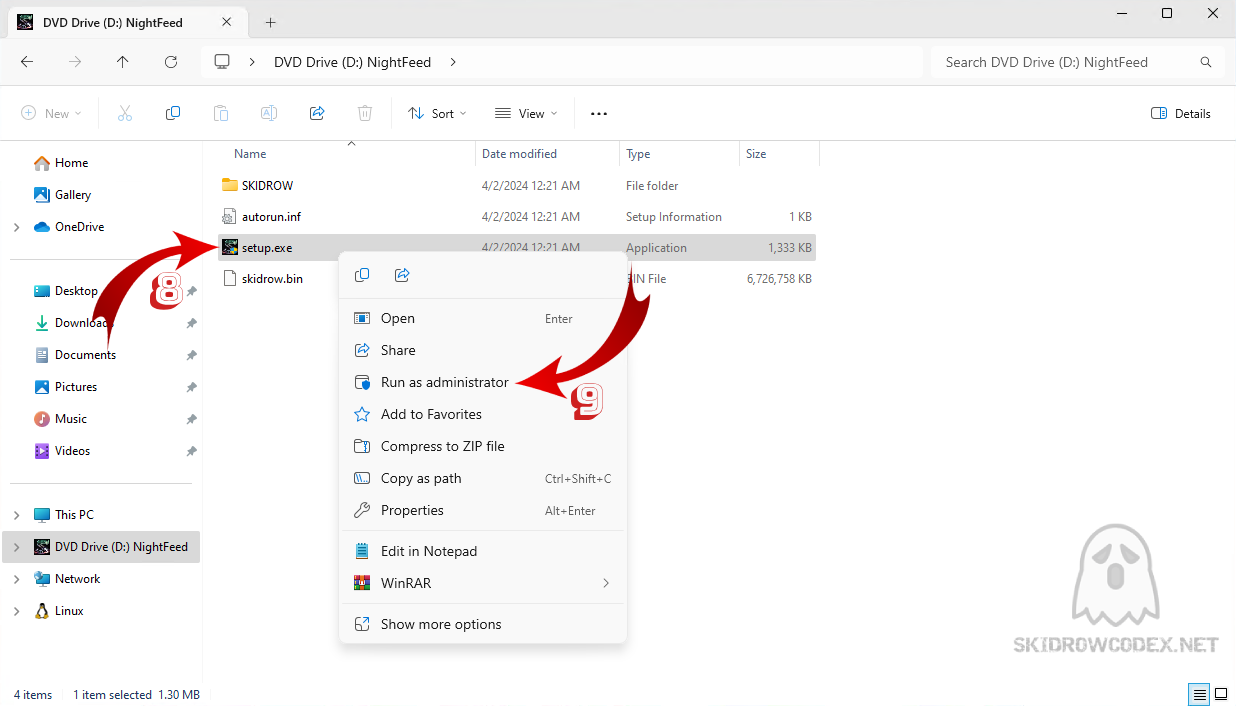The image size is (1236, 706).
Task: Expand the This PC tree node
Action: pyautogui.click(x=16, y=515)
